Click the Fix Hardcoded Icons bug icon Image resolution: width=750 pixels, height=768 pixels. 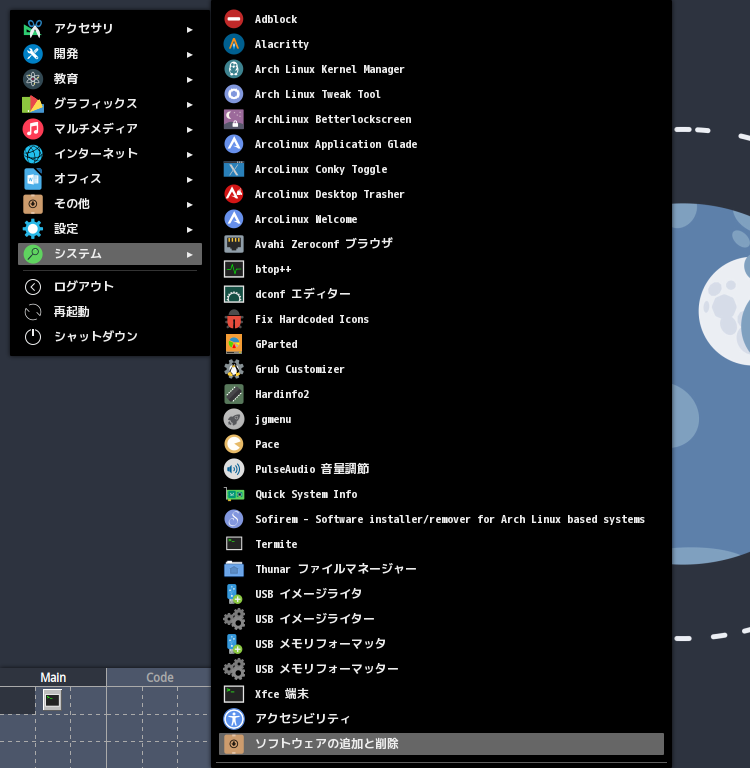(x=234, y=319)
